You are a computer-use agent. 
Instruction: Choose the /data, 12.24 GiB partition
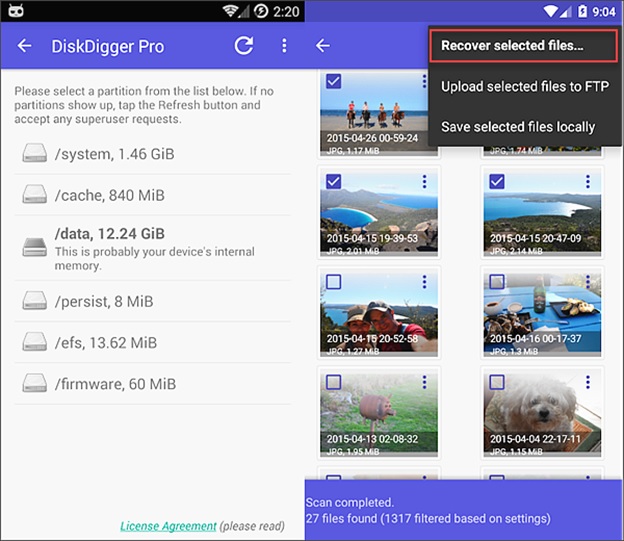(x=152, y=248)
